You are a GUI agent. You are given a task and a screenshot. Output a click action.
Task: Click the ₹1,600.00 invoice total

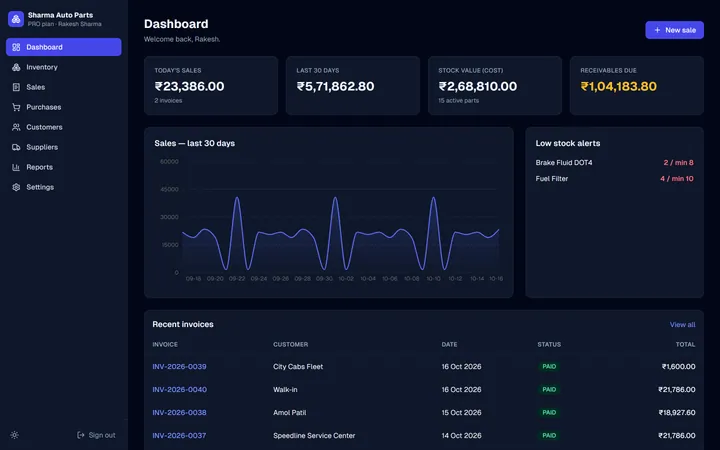point(678,366)
